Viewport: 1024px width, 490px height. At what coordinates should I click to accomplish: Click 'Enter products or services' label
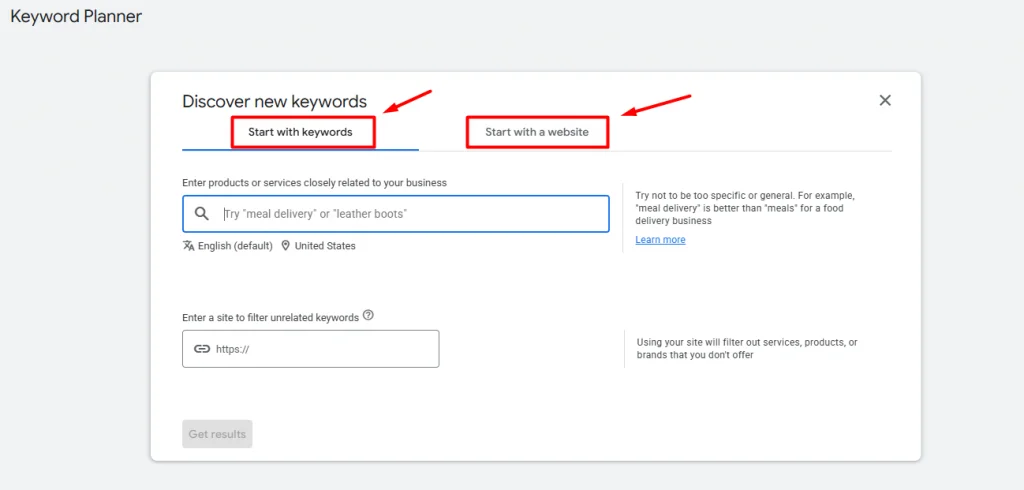(x=314, y=183)
